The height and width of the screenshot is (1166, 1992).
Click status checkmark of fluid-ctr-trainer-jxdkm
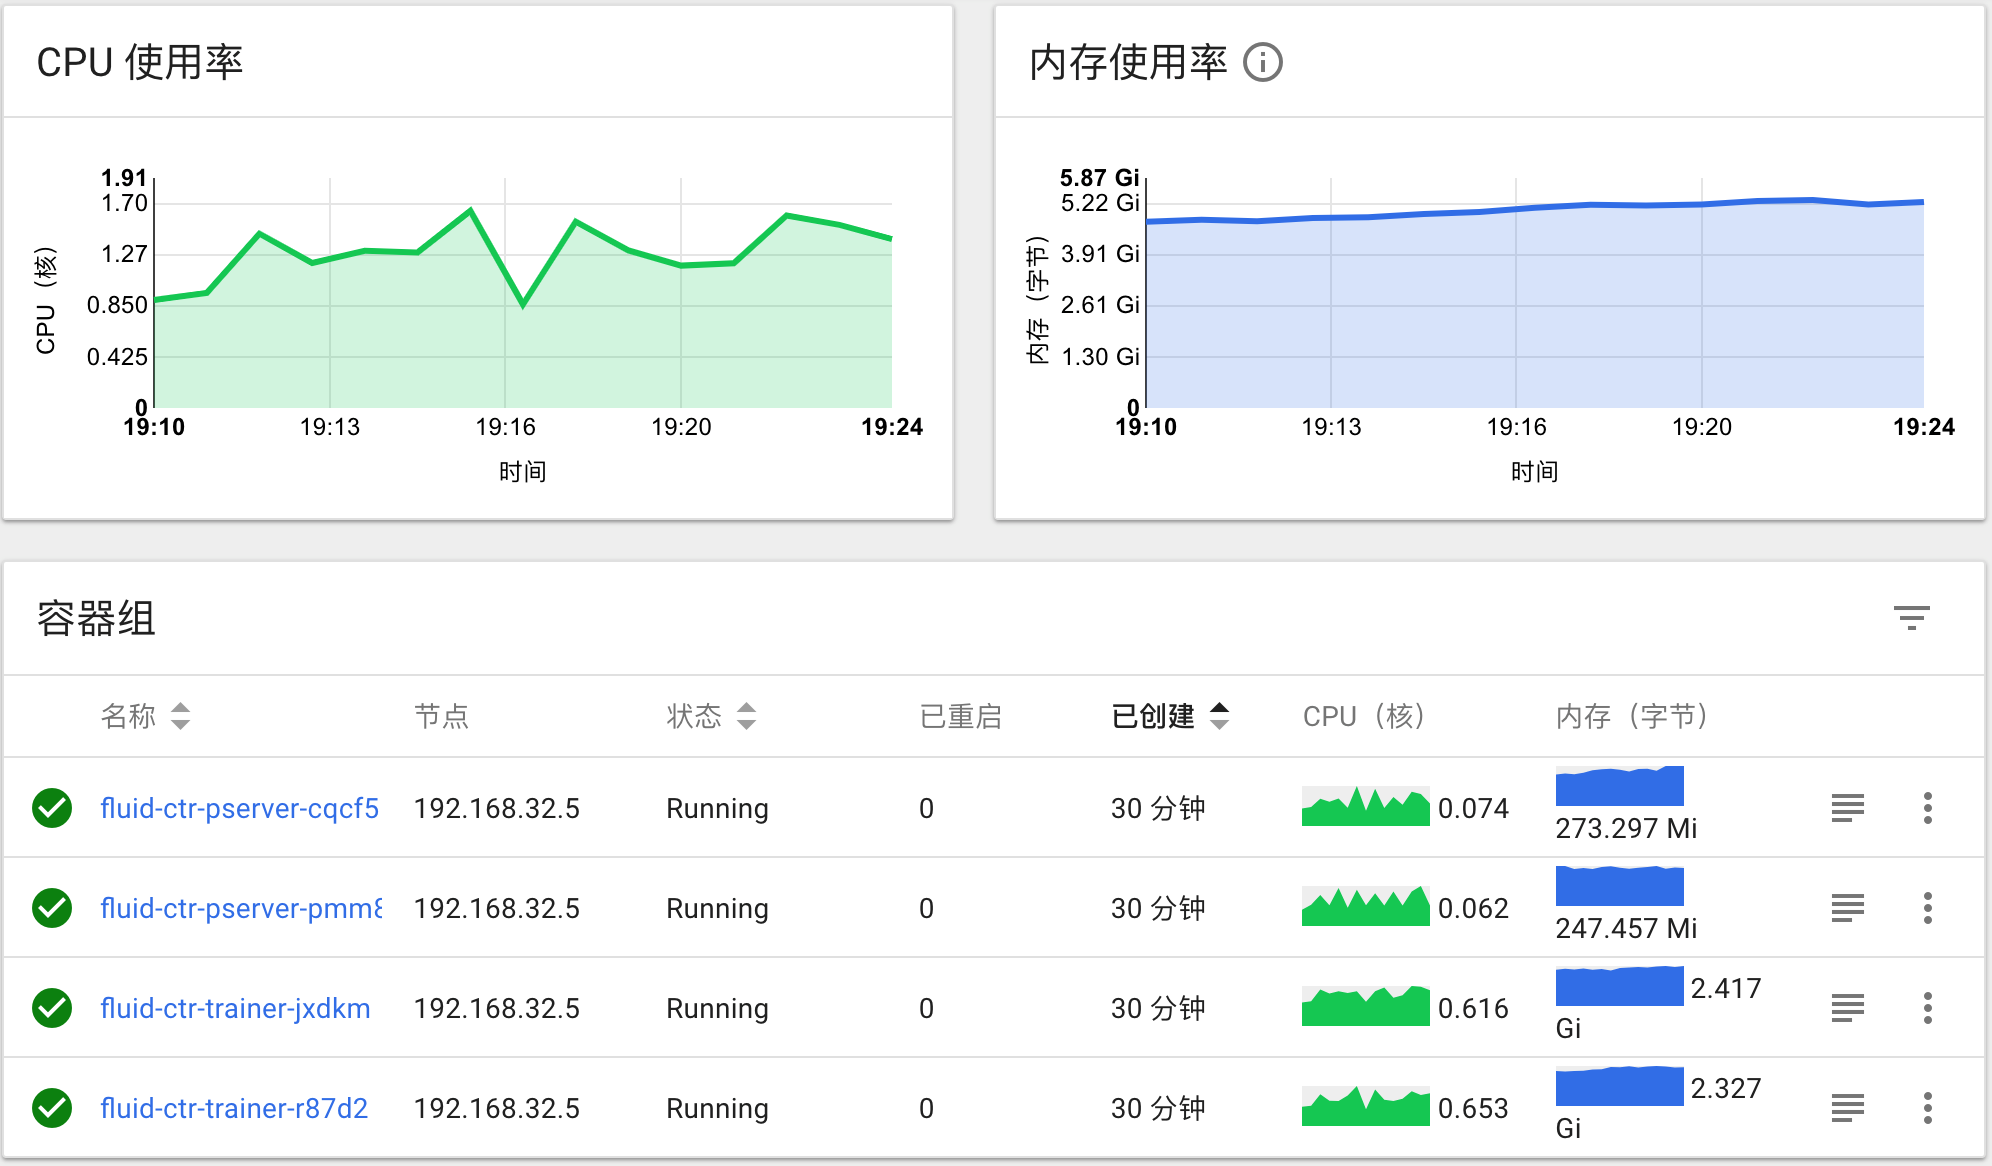pyautogui.click(x=52, y=1008)
